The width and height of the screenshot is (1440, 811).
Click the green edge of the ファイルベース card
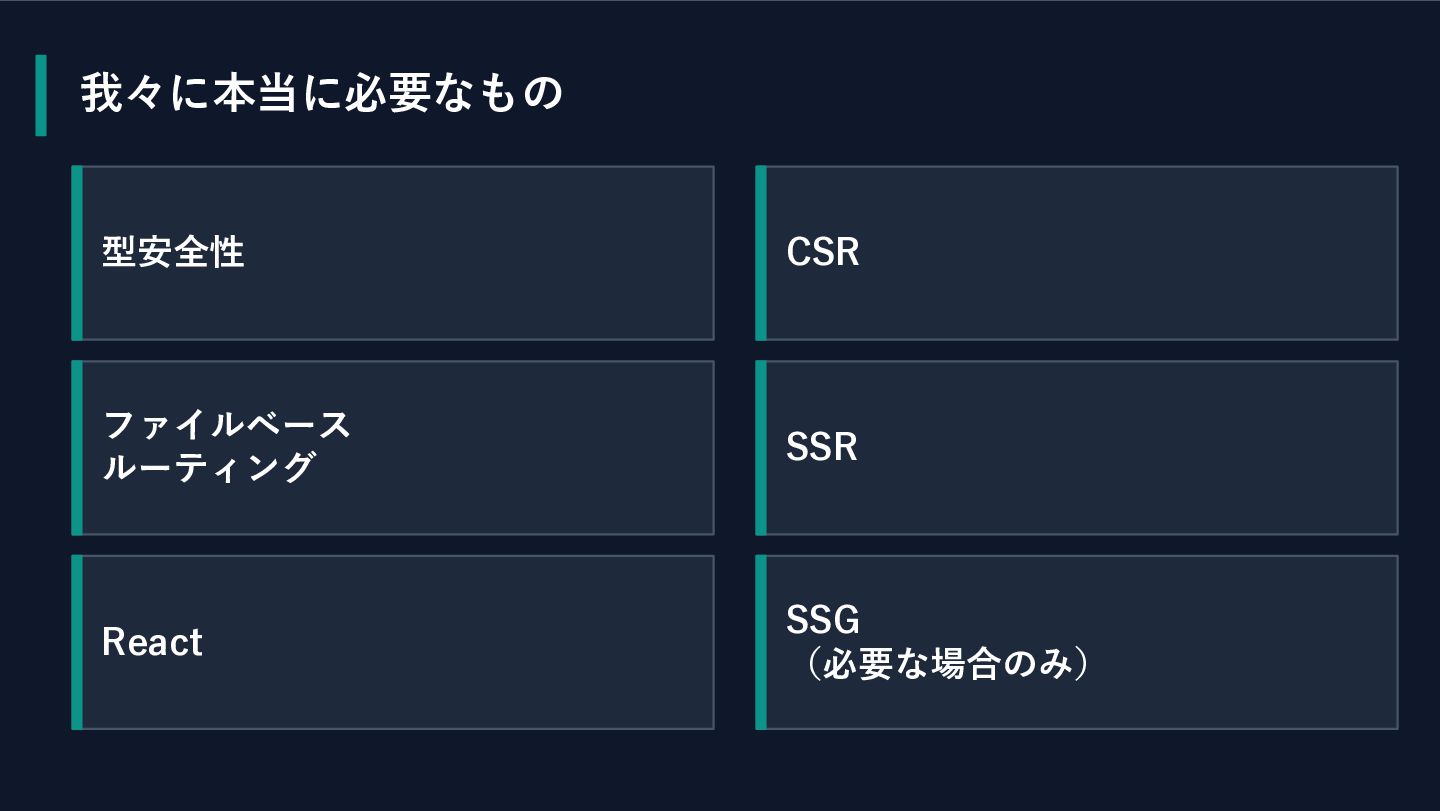pyautogui.click(x=77, y=447)
